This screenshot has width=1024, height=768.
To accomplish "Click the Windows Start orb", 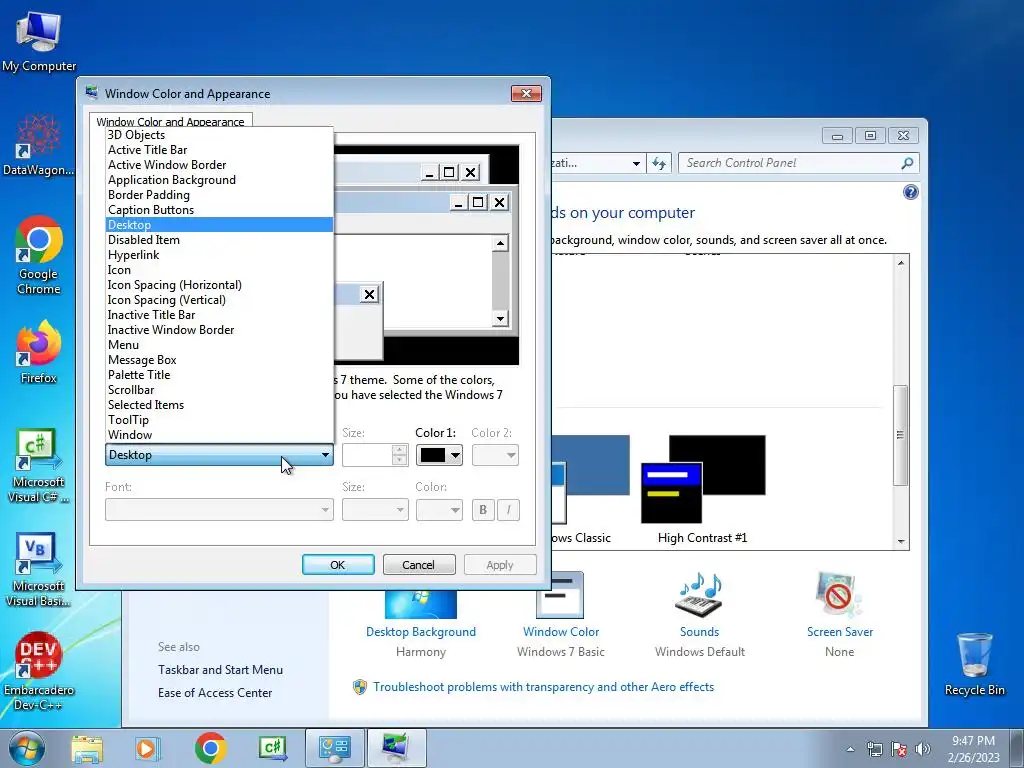I will point(27,748).
